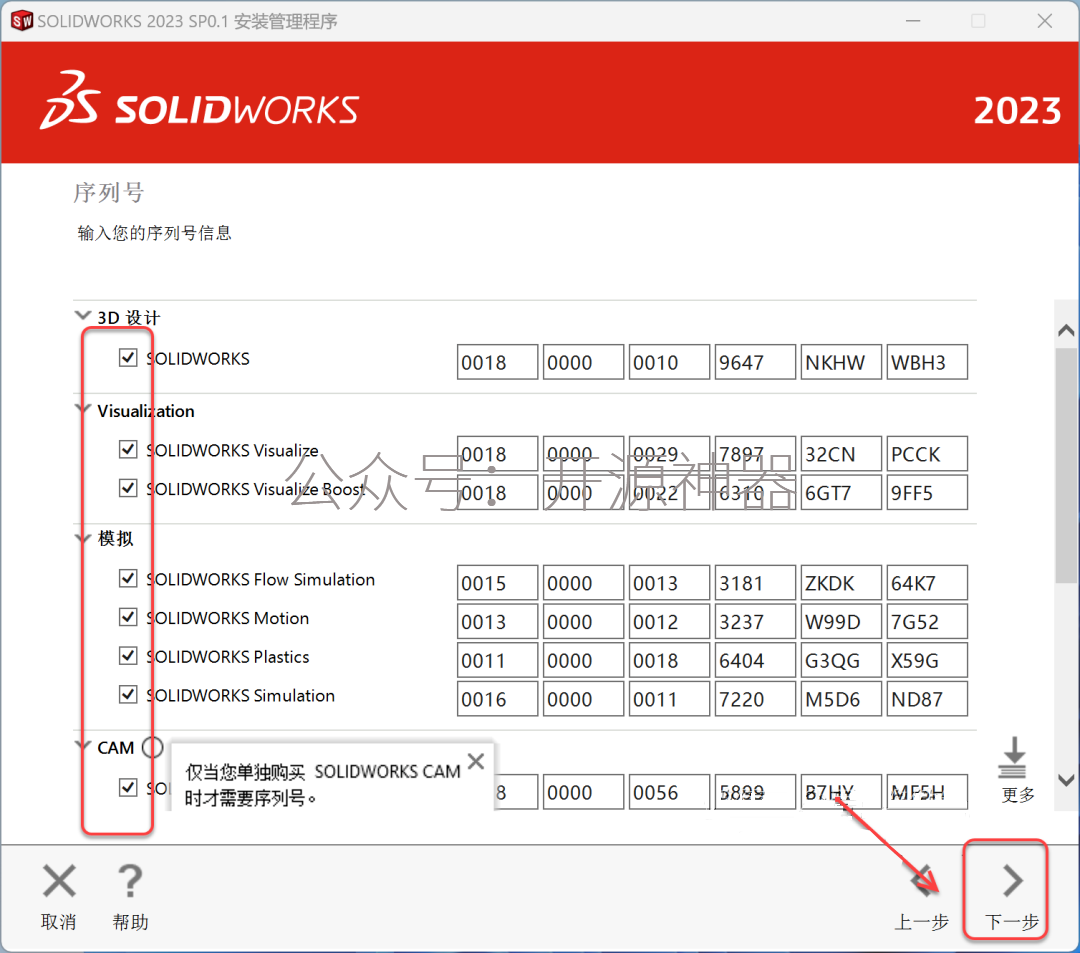Click the SOLIDWORKS title bar app icon
The width and height of the screenshot is (1080, 953).
[x=21, y=21]
